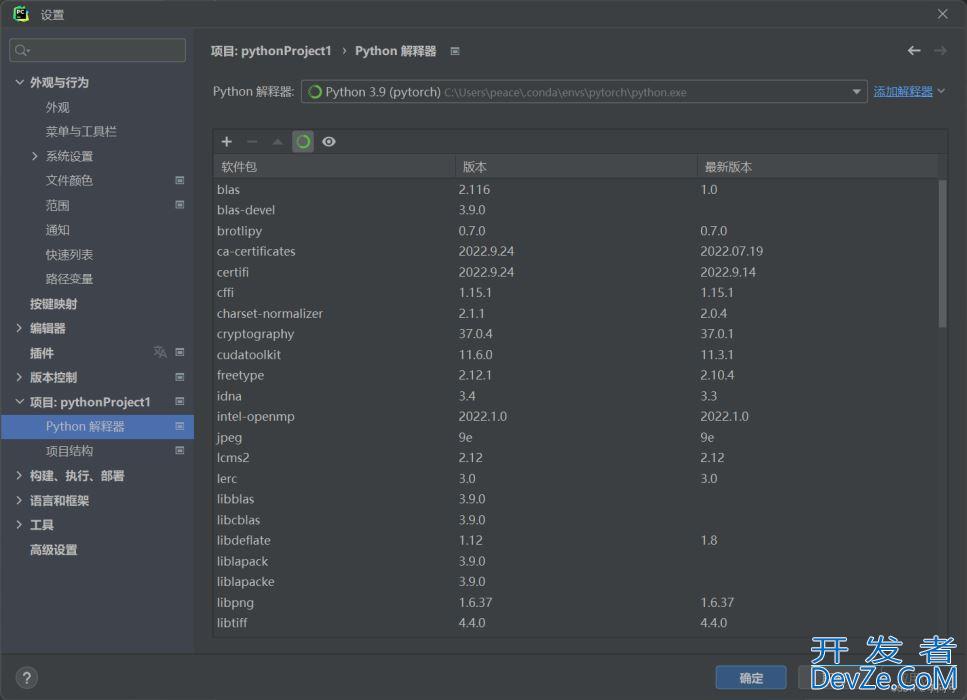Click the 最新版本 column header
967x700 pixels.
817,167
